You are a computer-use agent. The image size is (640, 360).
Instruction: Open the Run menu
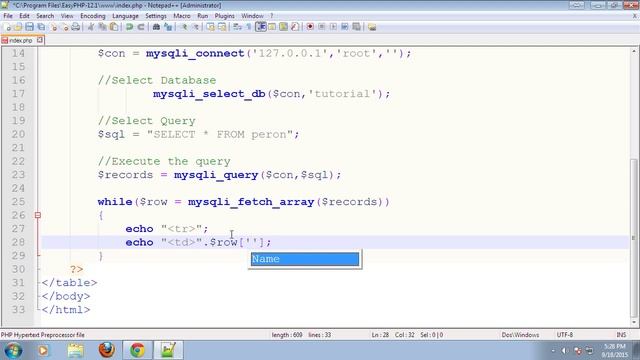click(202, 16)
